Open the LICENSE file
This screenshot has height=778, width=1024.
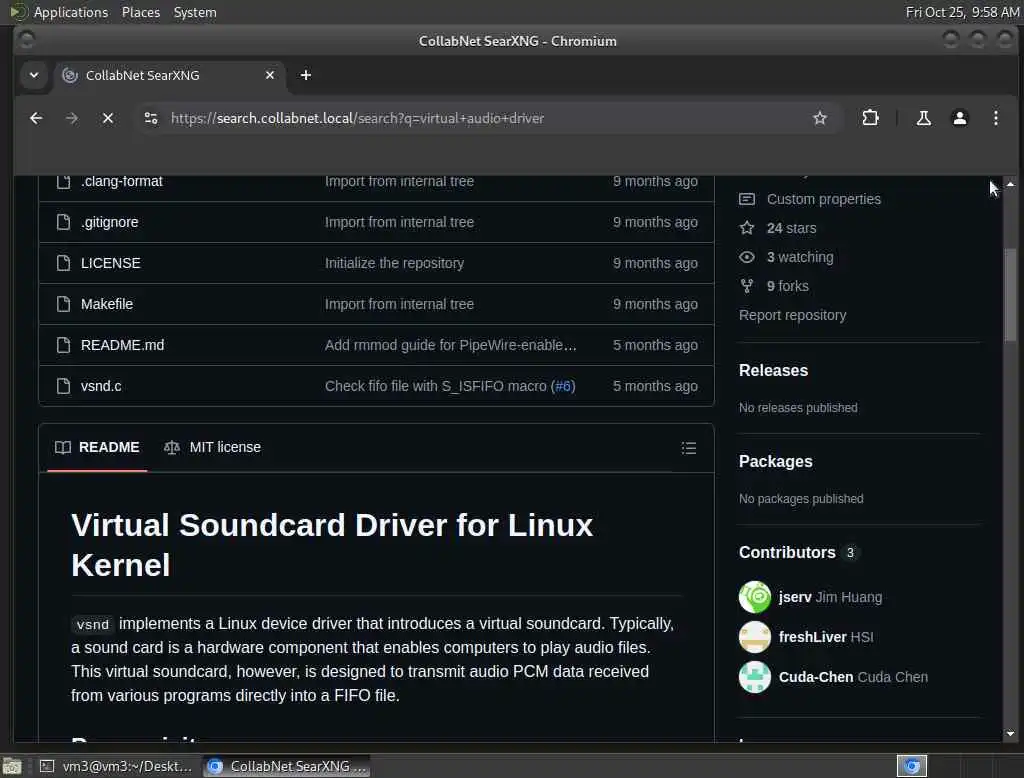coord(110,263)
